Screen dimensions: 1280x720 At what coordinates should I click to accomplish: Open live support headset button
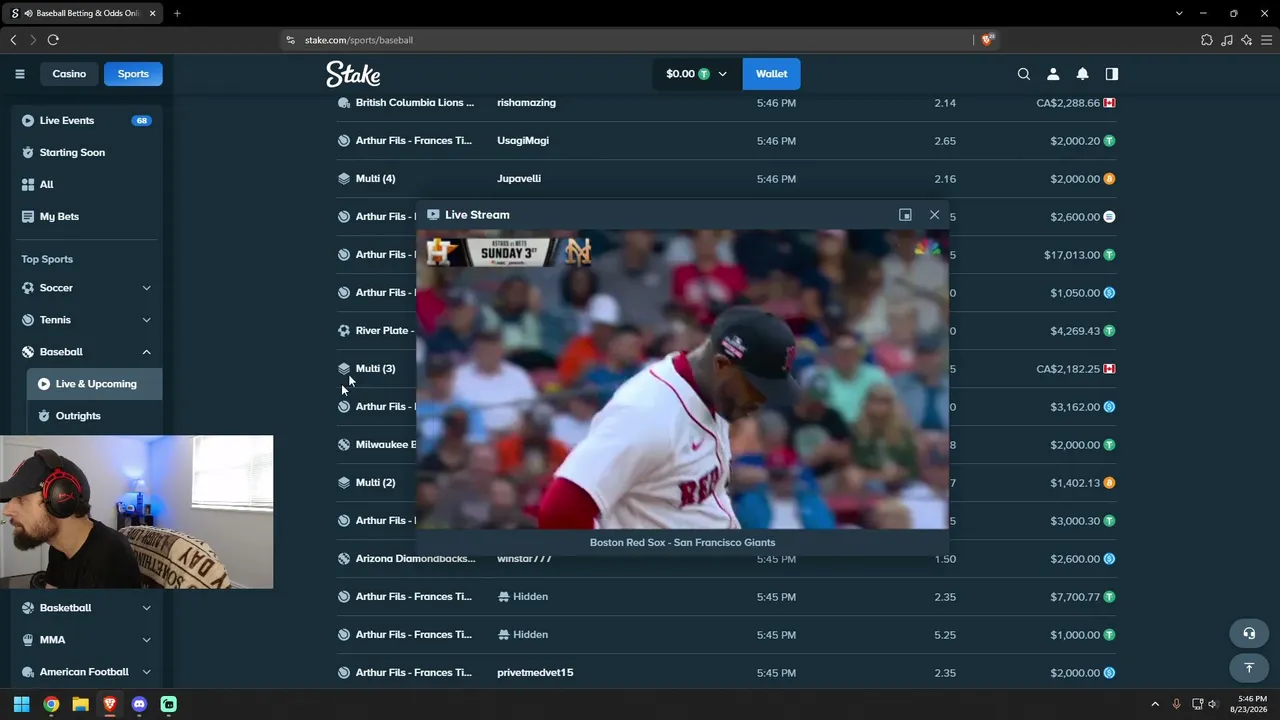(1249, 633)
